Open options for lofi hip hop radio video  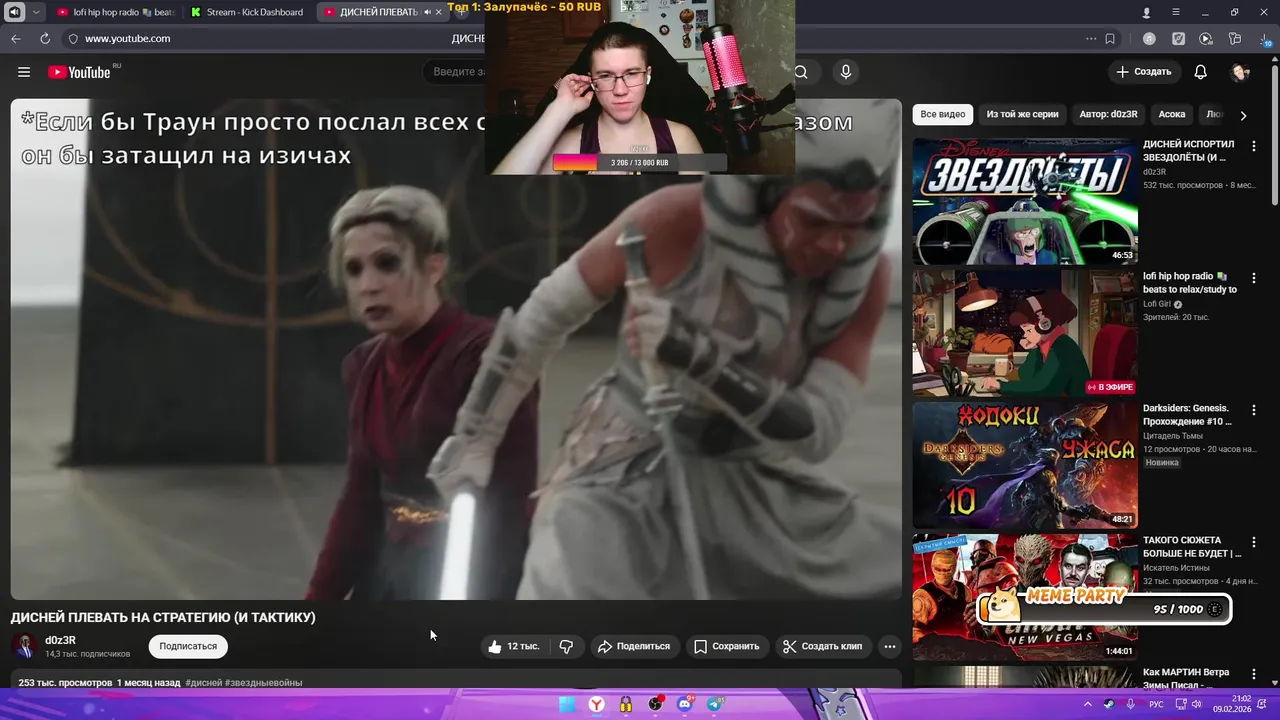tap(1254, 278)
